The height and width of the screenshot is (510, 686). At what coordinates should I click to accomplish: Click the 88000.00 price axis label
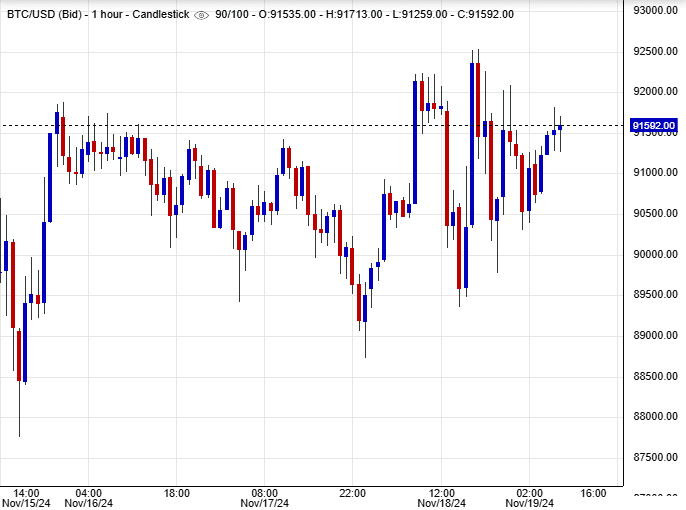pyautogui.click(x=655, y=416)
